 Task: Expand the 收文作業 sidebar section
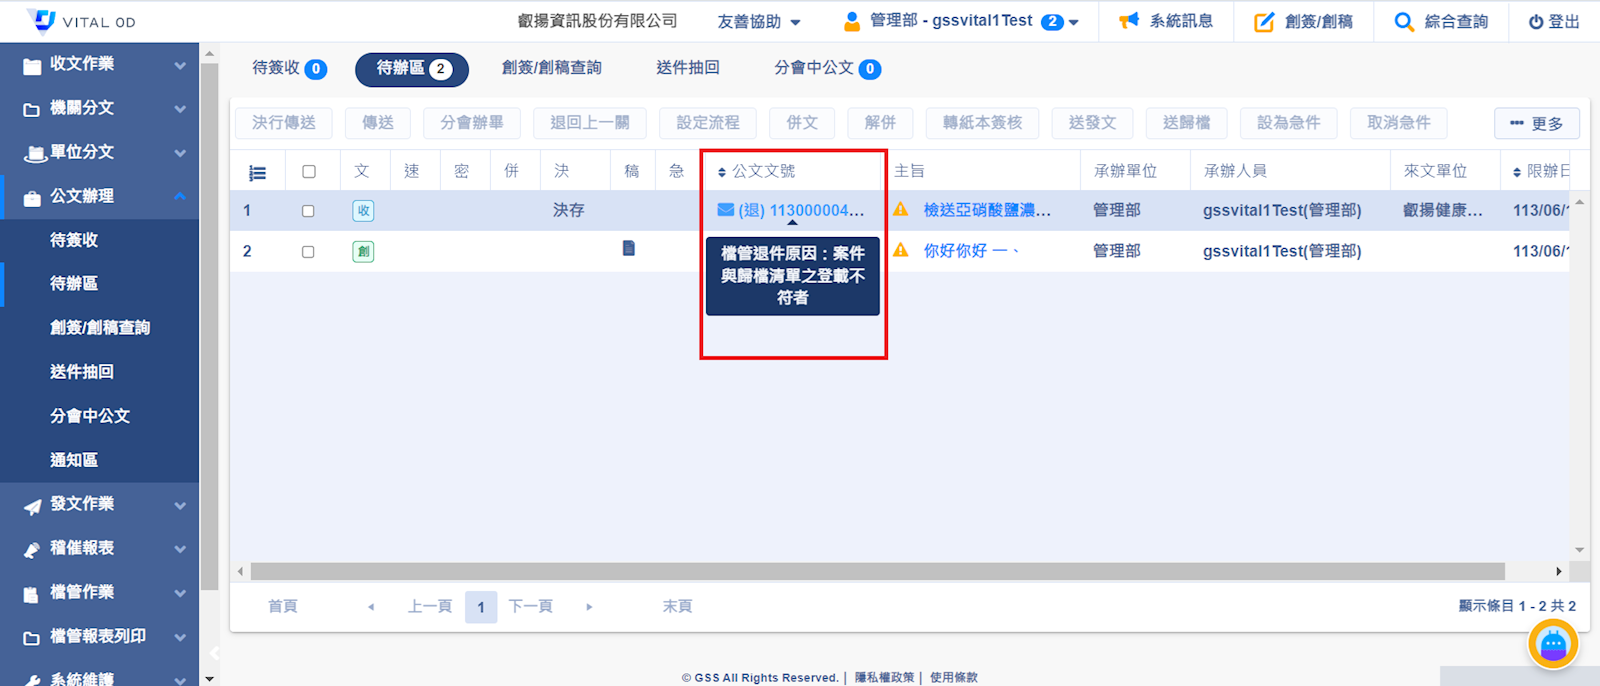click(100, 64)
